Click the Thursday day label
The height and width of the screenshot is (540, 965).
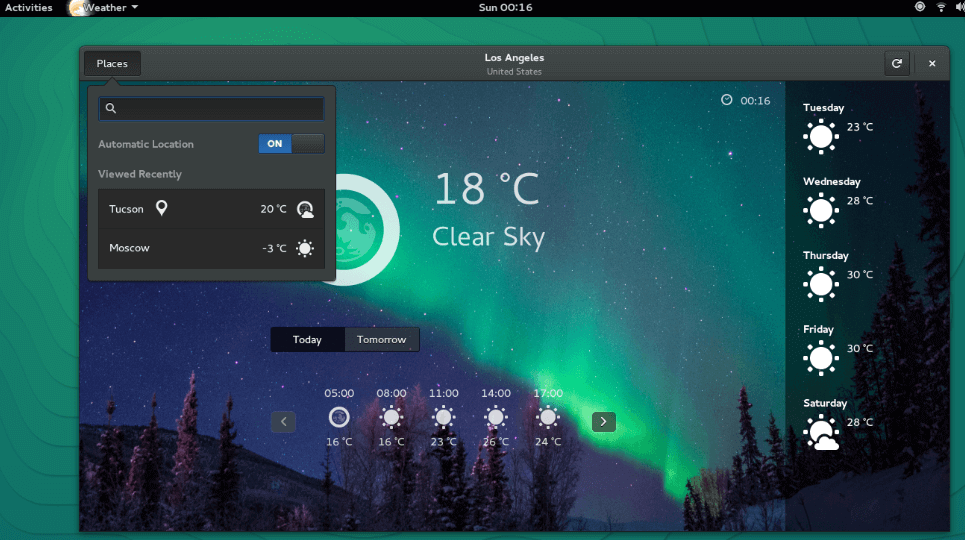coord(825,256)
